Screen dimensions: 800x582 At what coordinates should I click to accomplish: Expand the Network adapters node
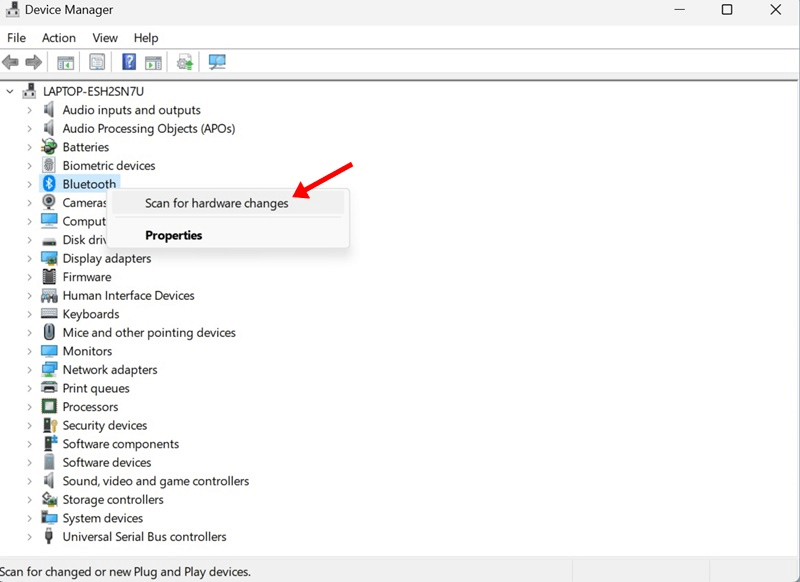pyautogui.click(x=30, y=370)
